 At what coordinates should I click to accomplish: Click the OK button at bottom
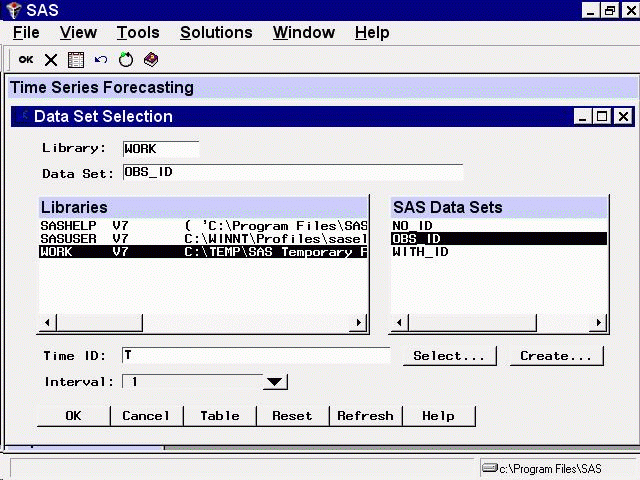[x=73, y=416]
